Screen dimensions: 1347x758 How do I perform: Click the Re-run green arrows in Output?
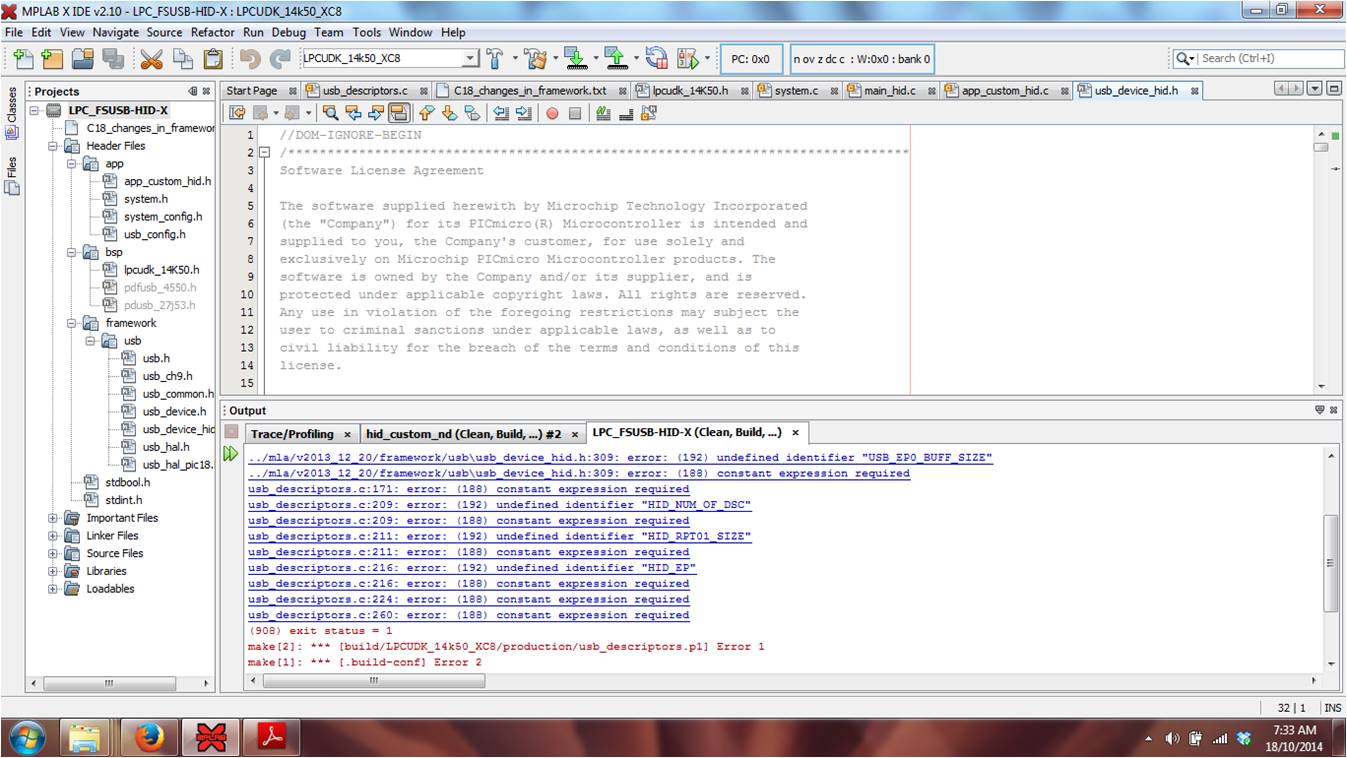tap(231, 454)
